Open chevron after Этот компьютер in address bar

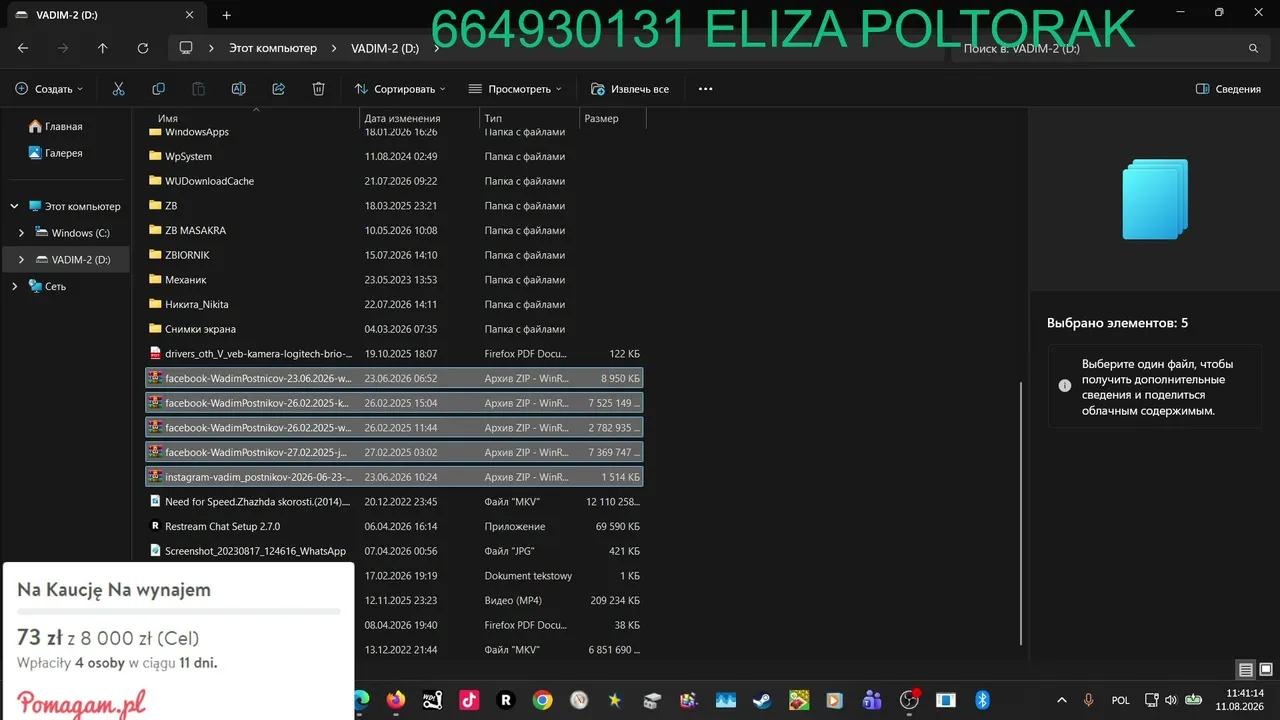(334, 48)
